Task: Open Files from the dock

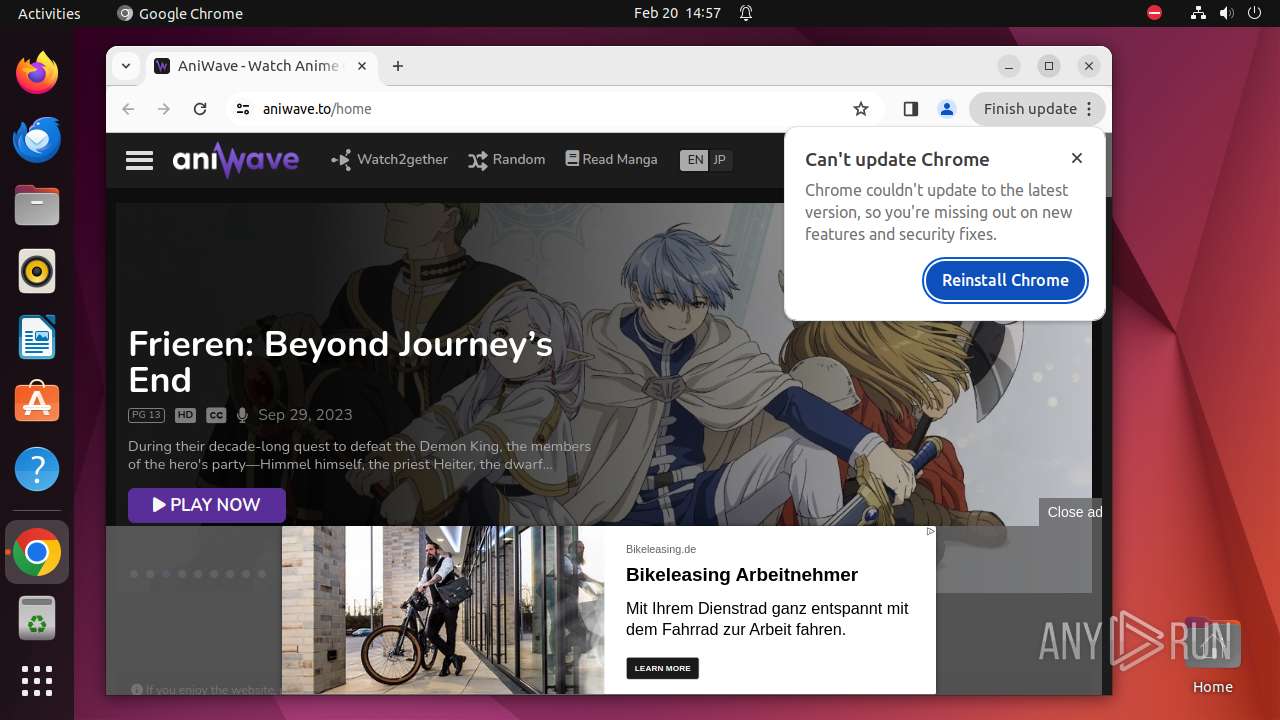Action: [x=37, y=205]
